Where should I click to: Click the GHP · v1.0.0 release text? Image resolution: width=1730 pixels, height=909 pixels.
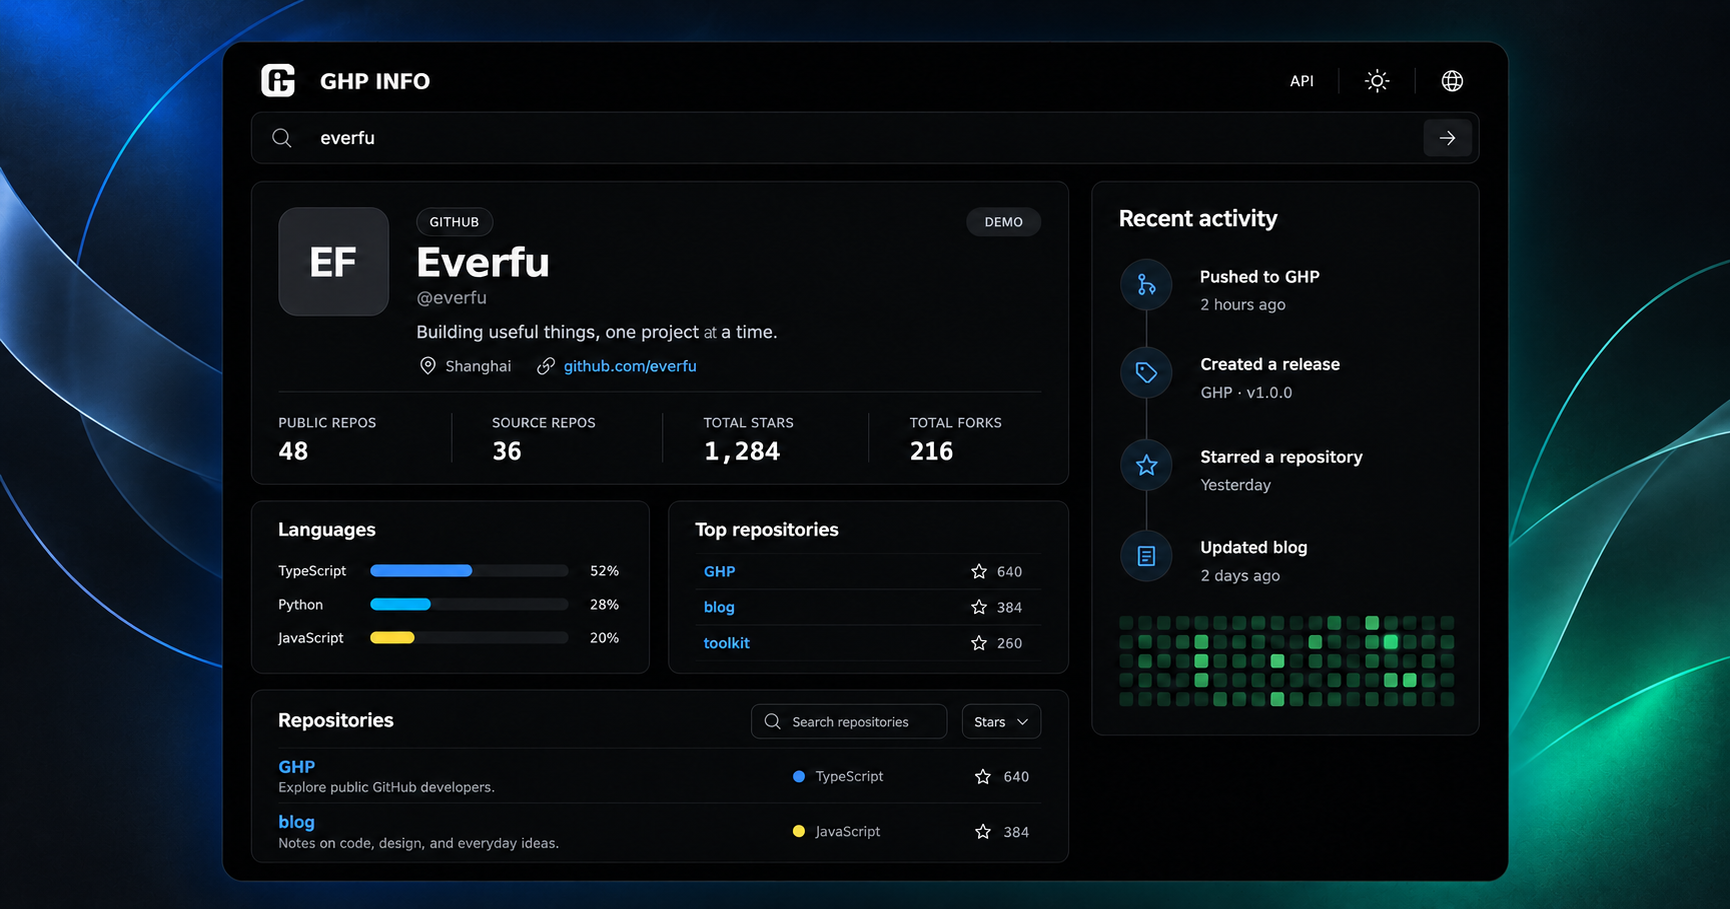[x=1246, y=392]
